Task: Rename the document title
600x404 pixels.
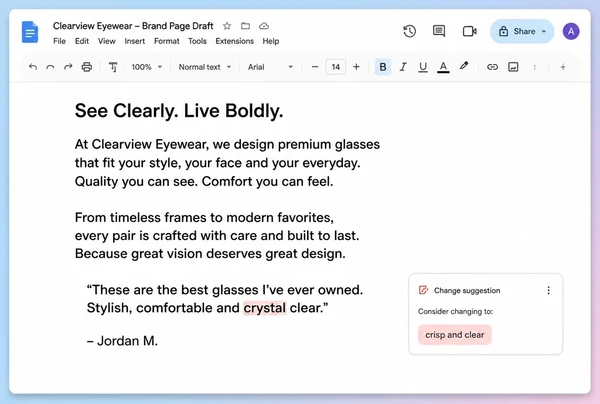Action: point(133,26)
